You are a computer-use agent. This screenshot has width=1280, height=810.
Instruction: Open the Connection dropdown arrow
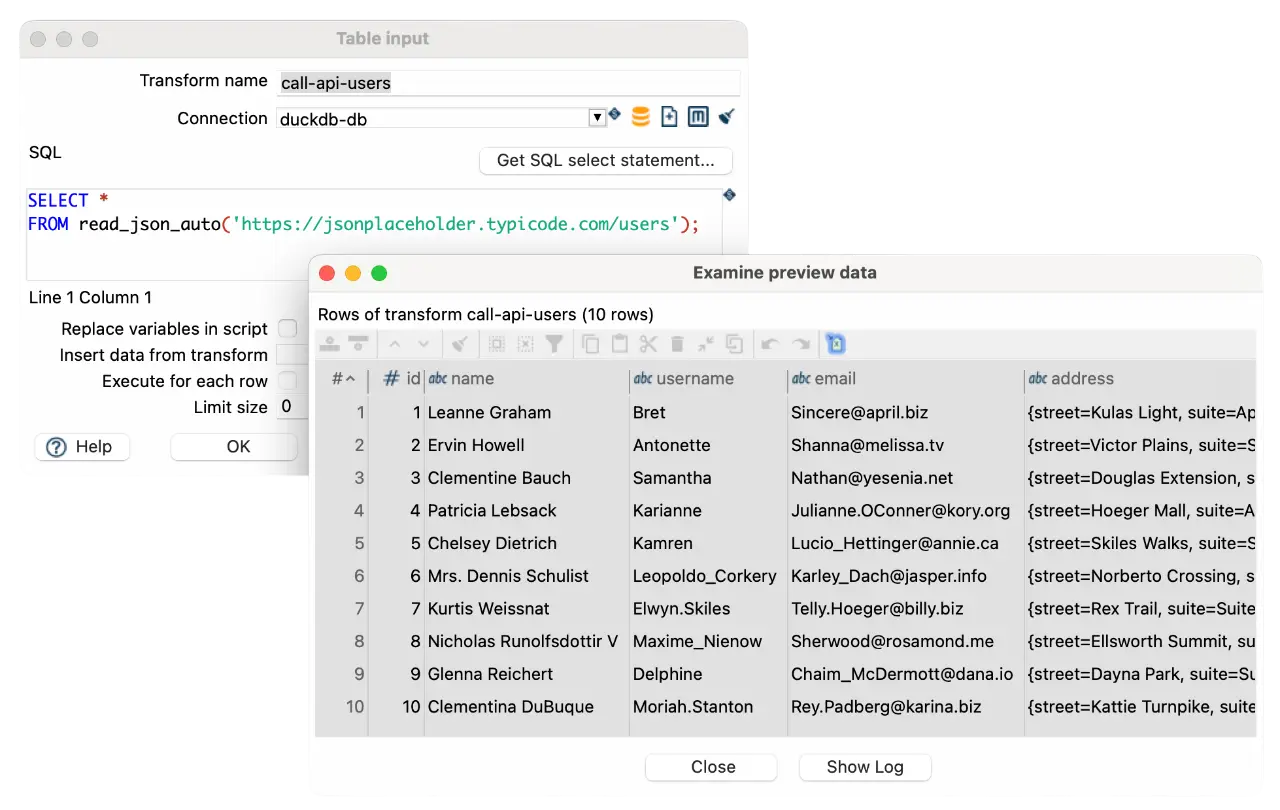(597, 118)
